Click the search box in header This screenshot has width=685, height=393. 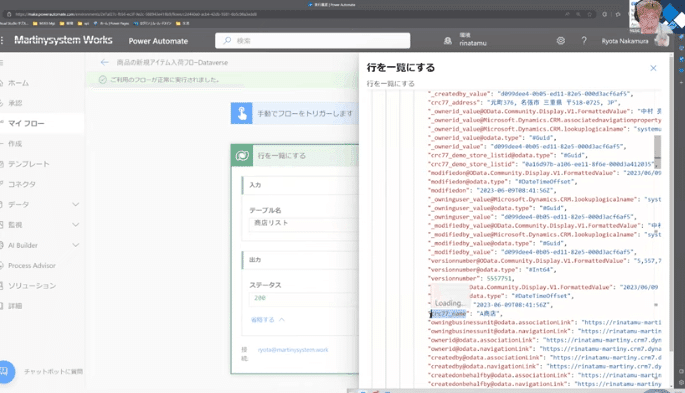point(312,41)
